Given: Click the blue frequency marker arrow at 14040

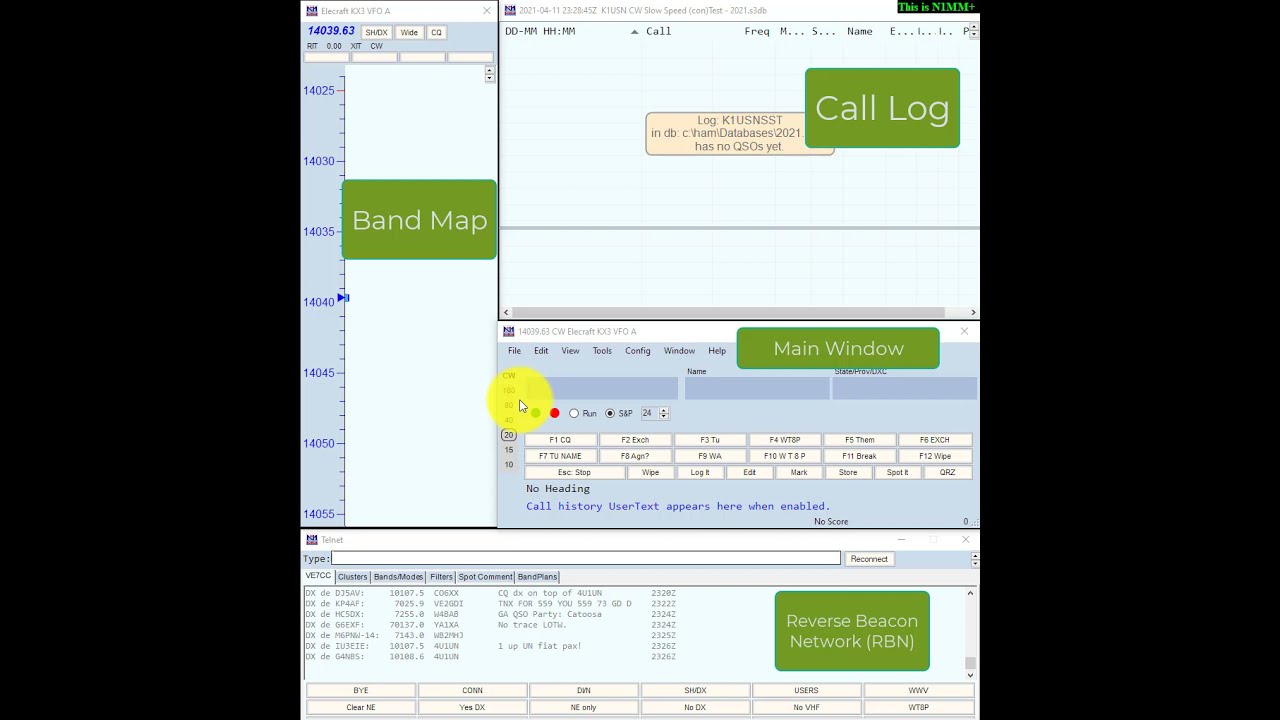Looking at the screenshot, I should 342,298.
